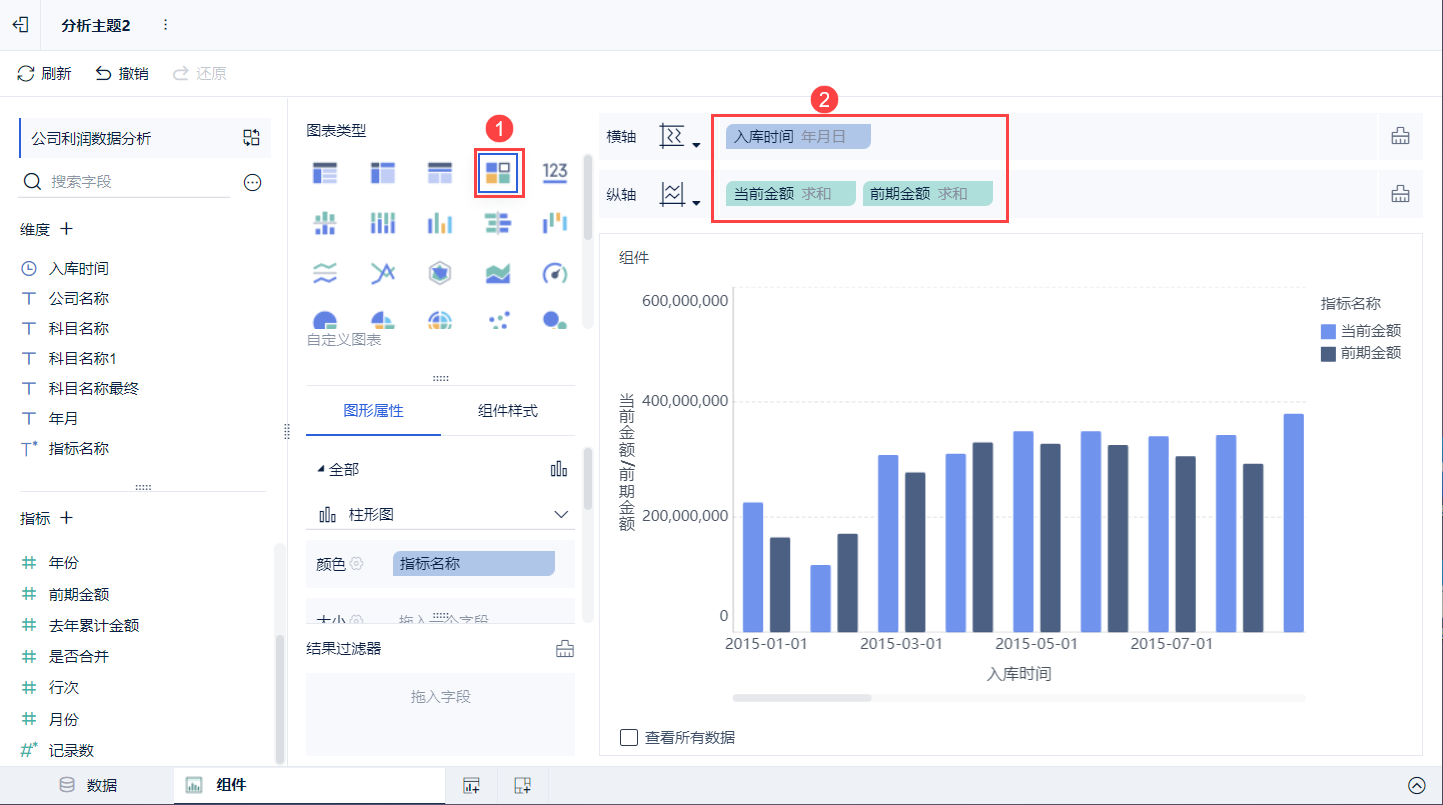Add a new measure with 指标 plus
The width and height of the screenshot is (1443, 805).
67,518
